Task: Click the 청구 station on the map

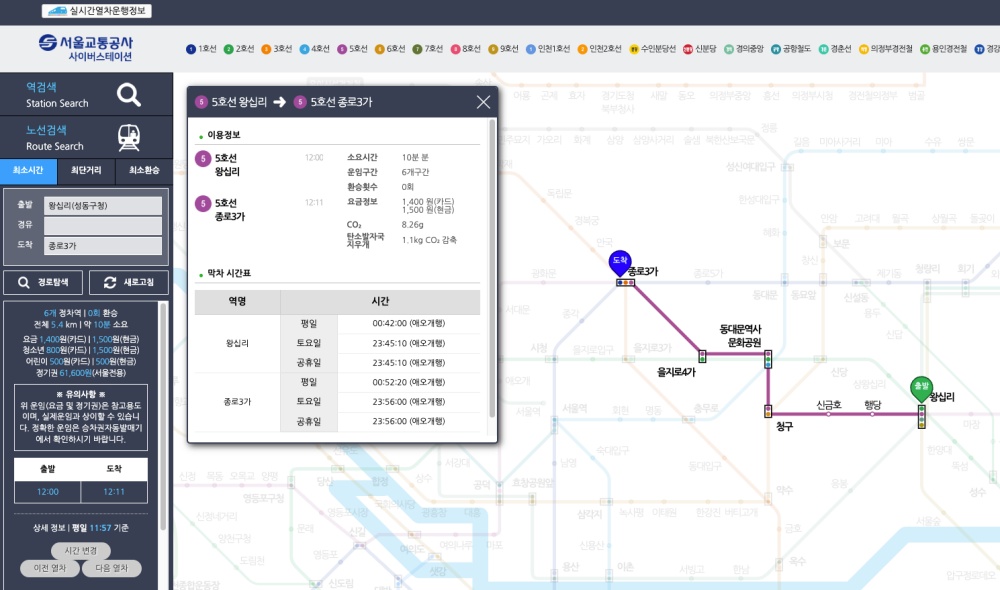Action: [768, 411]
